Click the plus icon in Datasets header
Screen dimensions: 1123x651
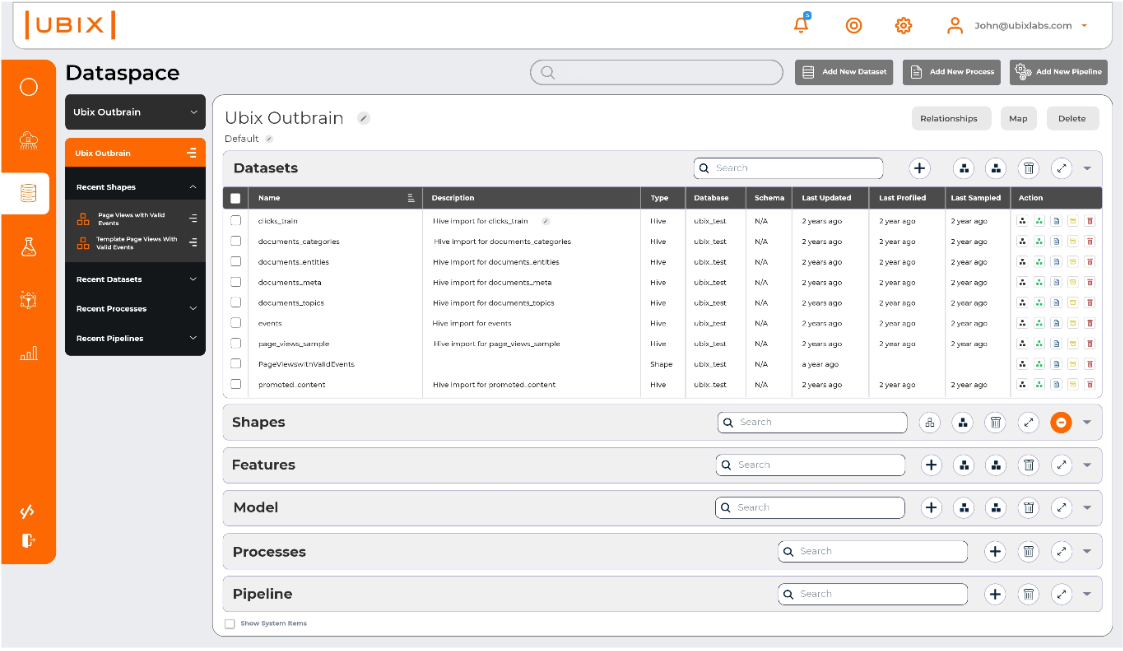(x=920, y=168)
